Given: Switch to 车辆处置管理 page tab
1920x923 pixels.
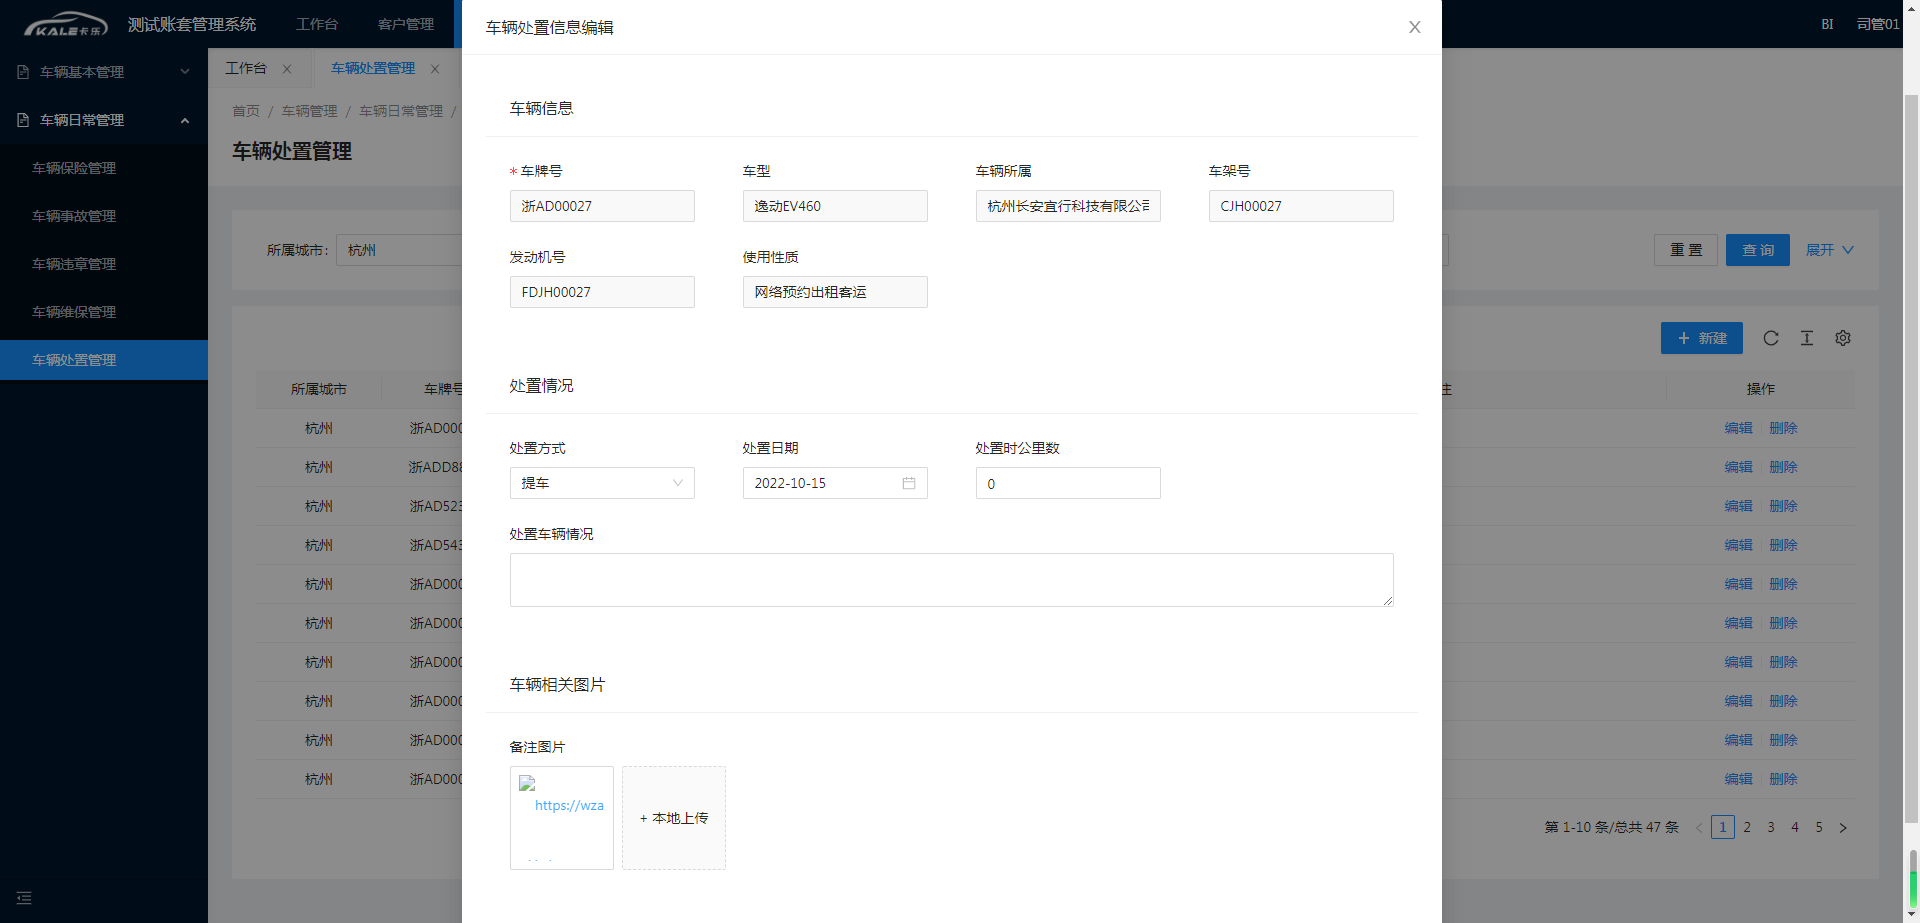Looking at the screenshot, I should 373,68.
